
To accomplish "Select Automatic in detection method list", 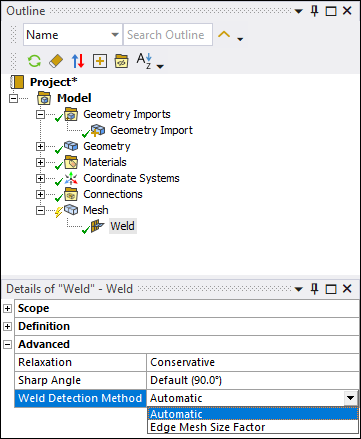I will tap(253, 414).
